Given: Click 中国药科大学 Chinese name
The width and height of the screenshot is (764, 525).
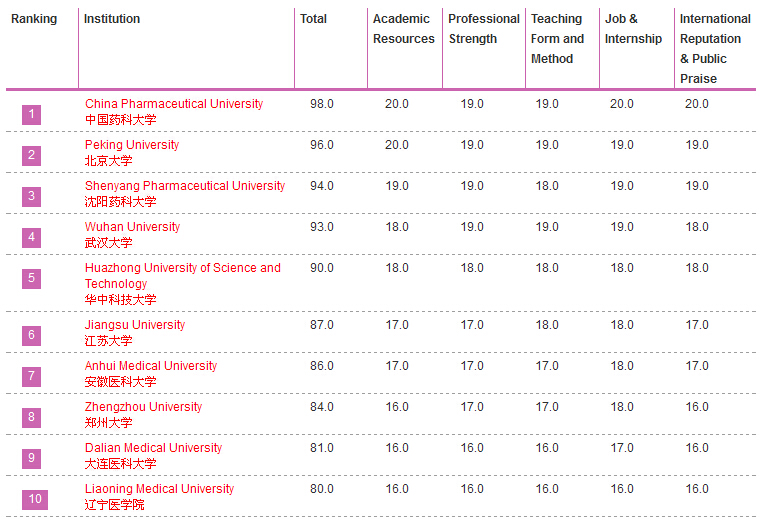Looking at the screenshot, I should [x=120, y=120].
